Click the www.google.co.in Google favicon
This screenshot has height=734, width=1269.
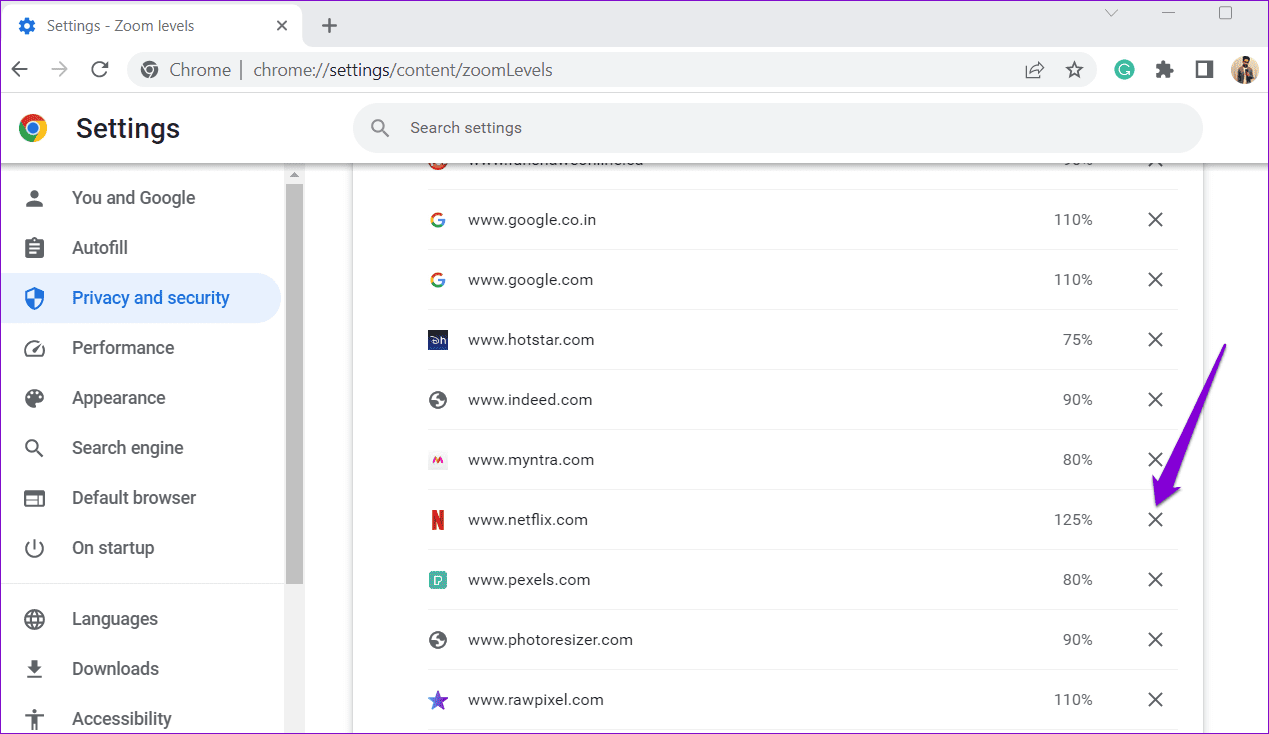437,220
